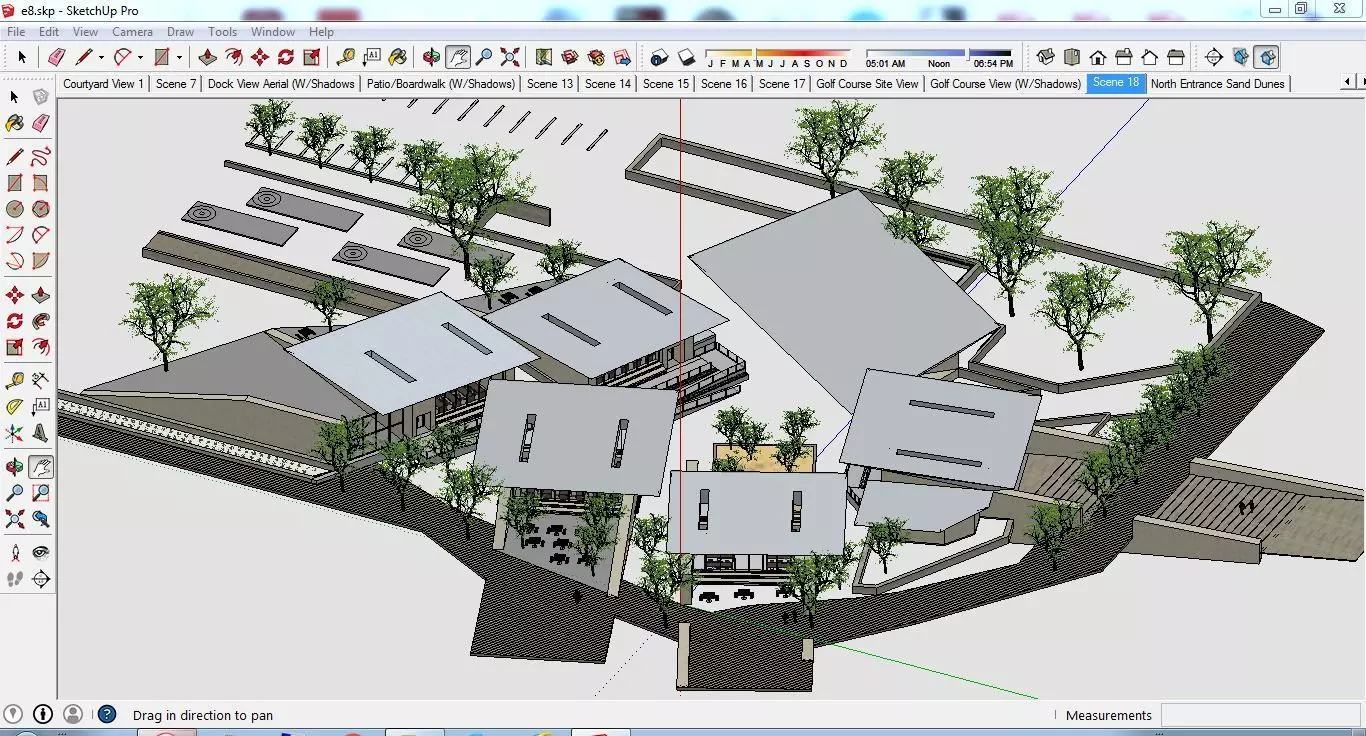1366x736 pixels.
Task: Select Push/Pull tool in top toolbar
Action: (208, 57)
